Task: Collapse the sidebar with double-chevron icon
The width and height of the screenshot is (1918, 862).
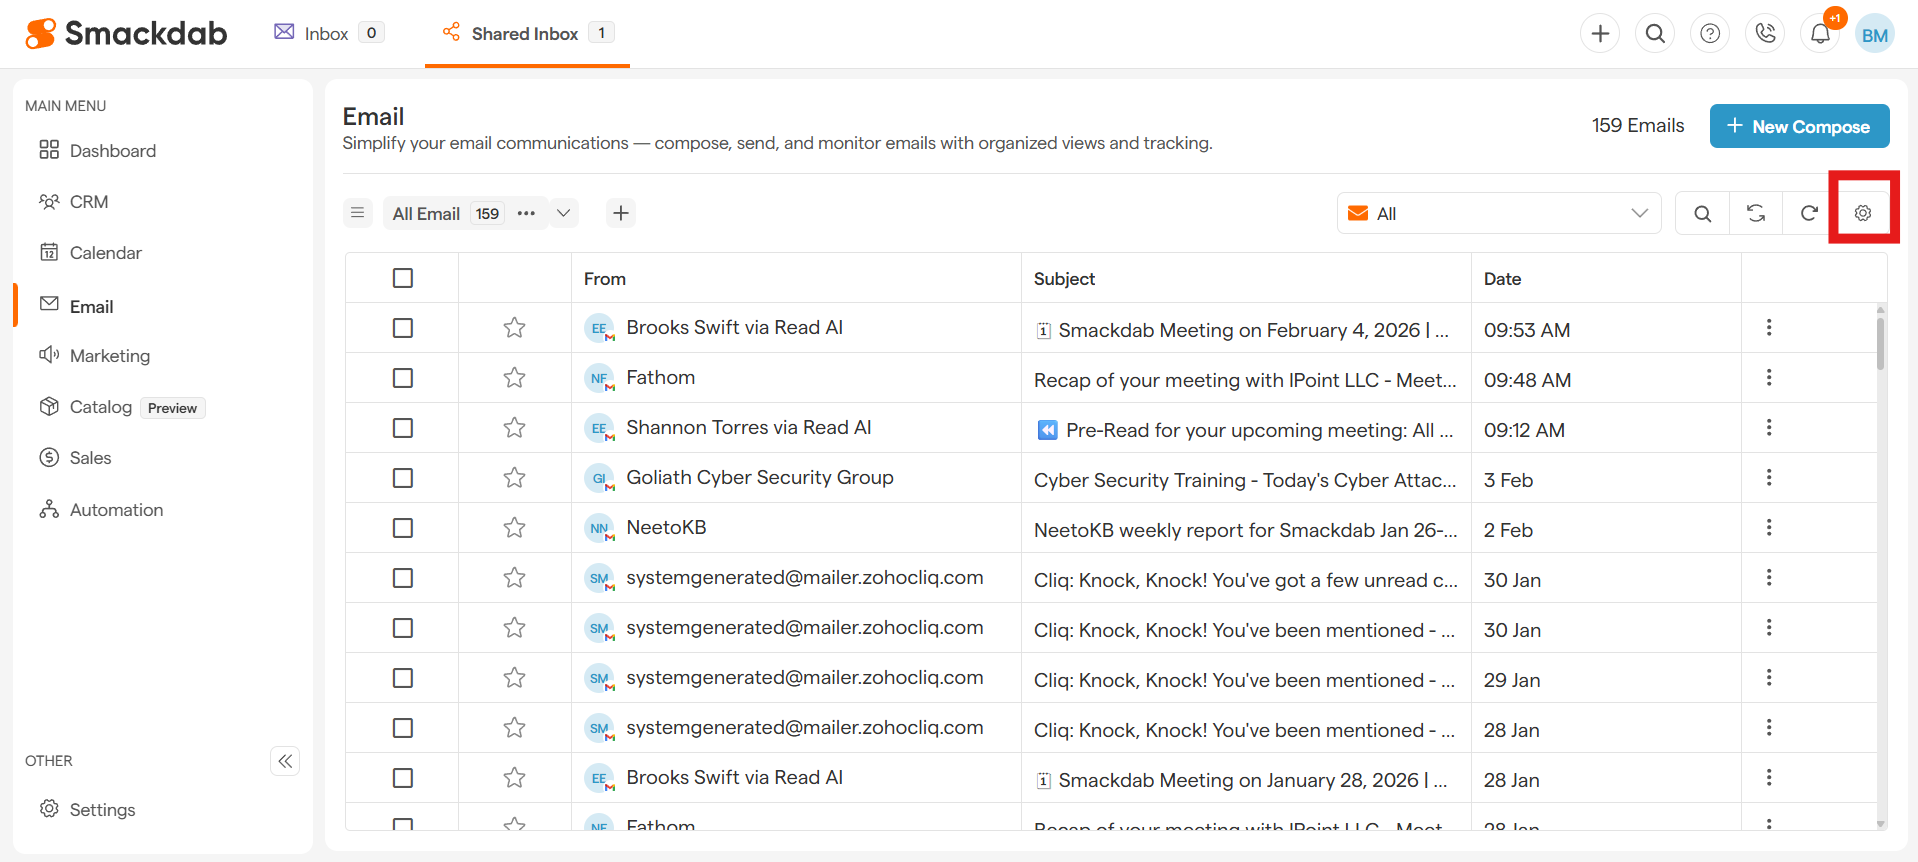Action: pyautogui.click(x=285, y=761)
